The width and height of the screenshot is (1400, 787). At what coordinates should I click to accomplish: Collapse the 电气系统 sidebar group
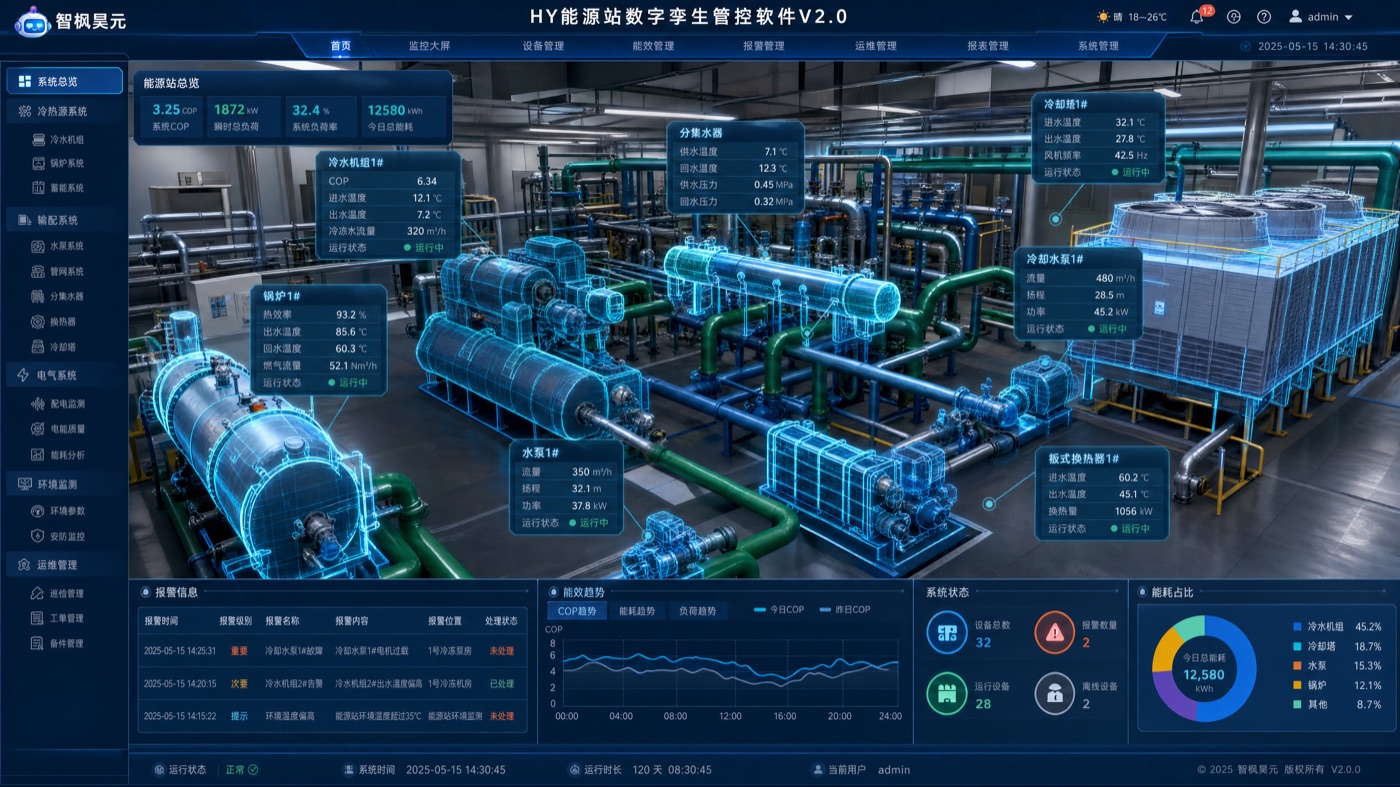click(65, 376)
